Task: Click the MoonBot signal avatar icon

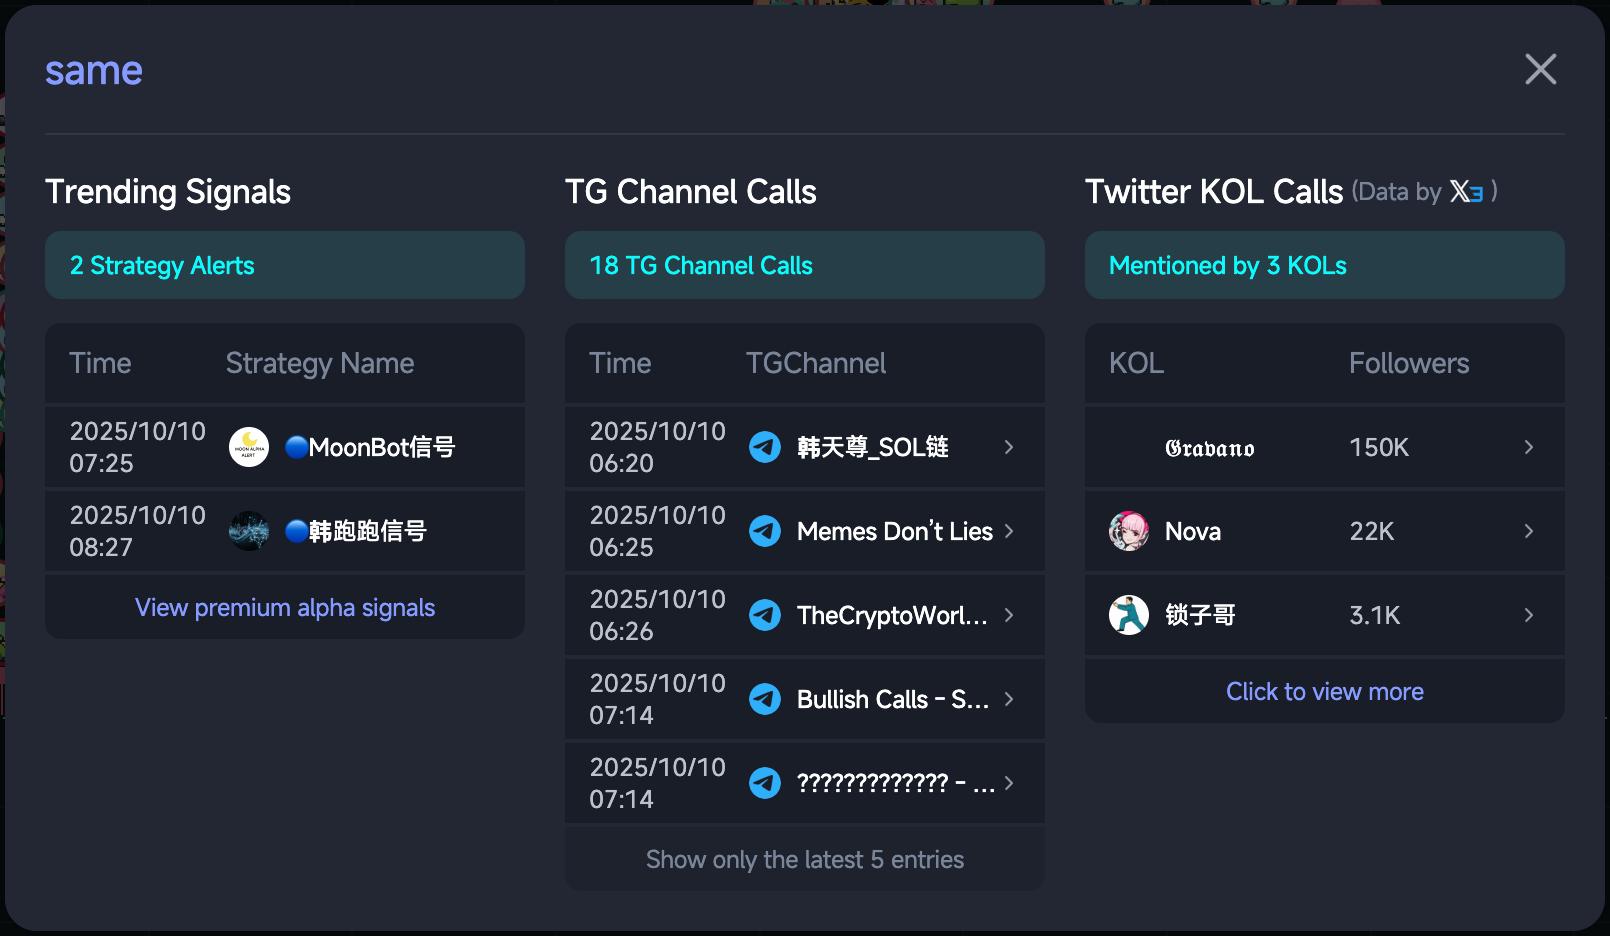Action: tap(249, 447)
